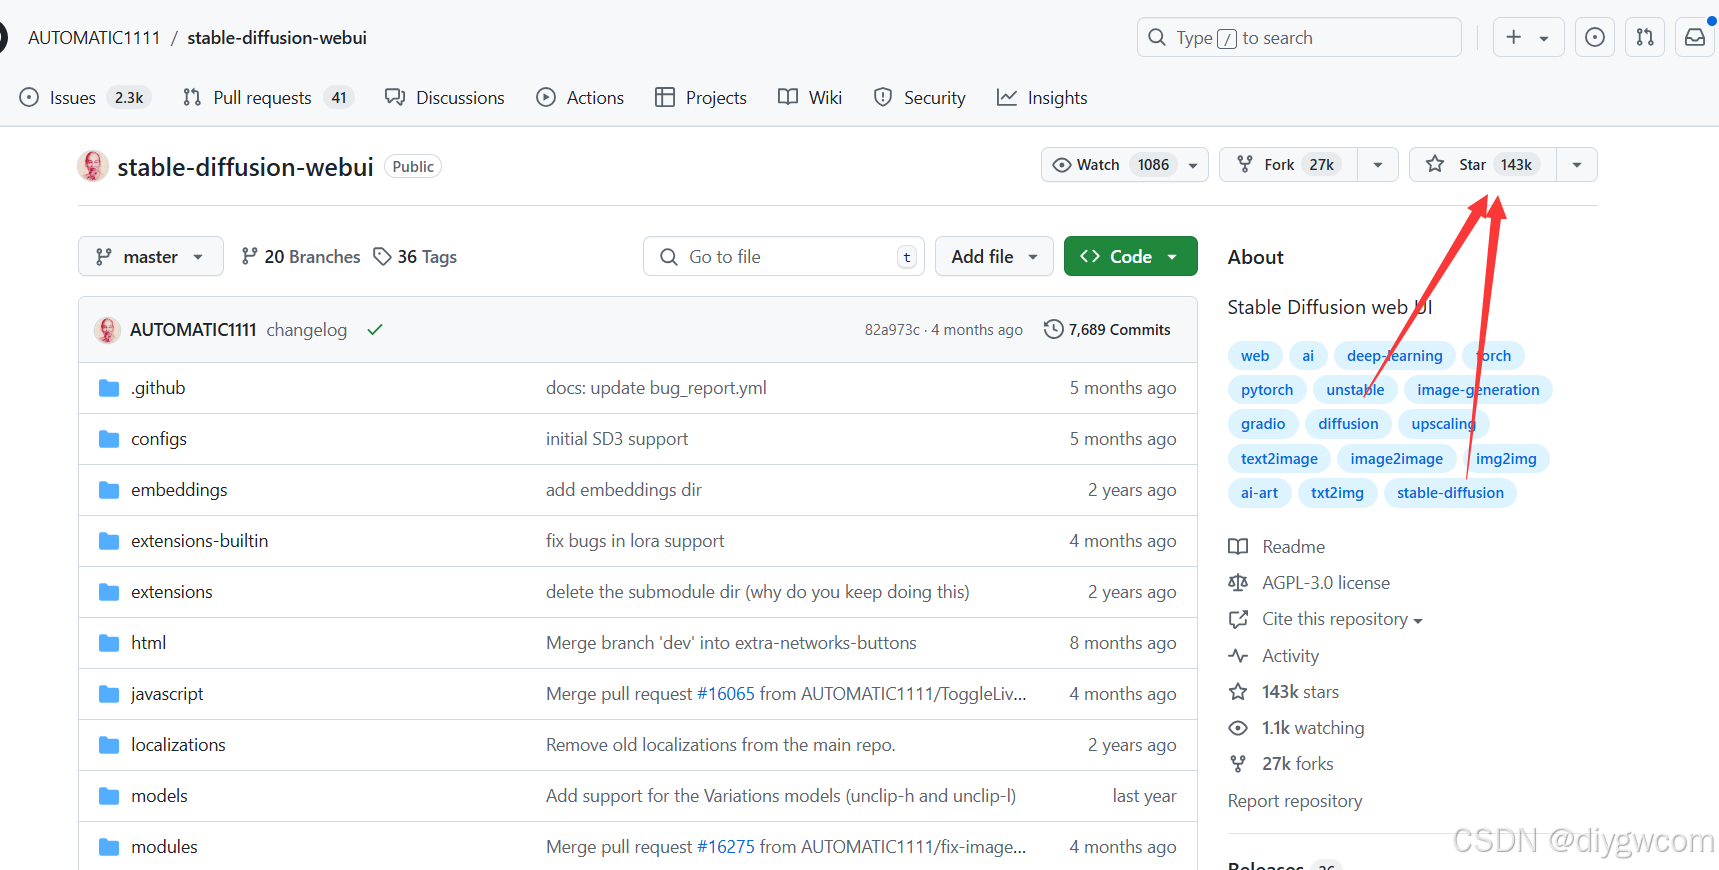Viewport: 1719px width, 870px height.
Task: Click the extensions-builtin folder icon
Action: tap(109, 541)
